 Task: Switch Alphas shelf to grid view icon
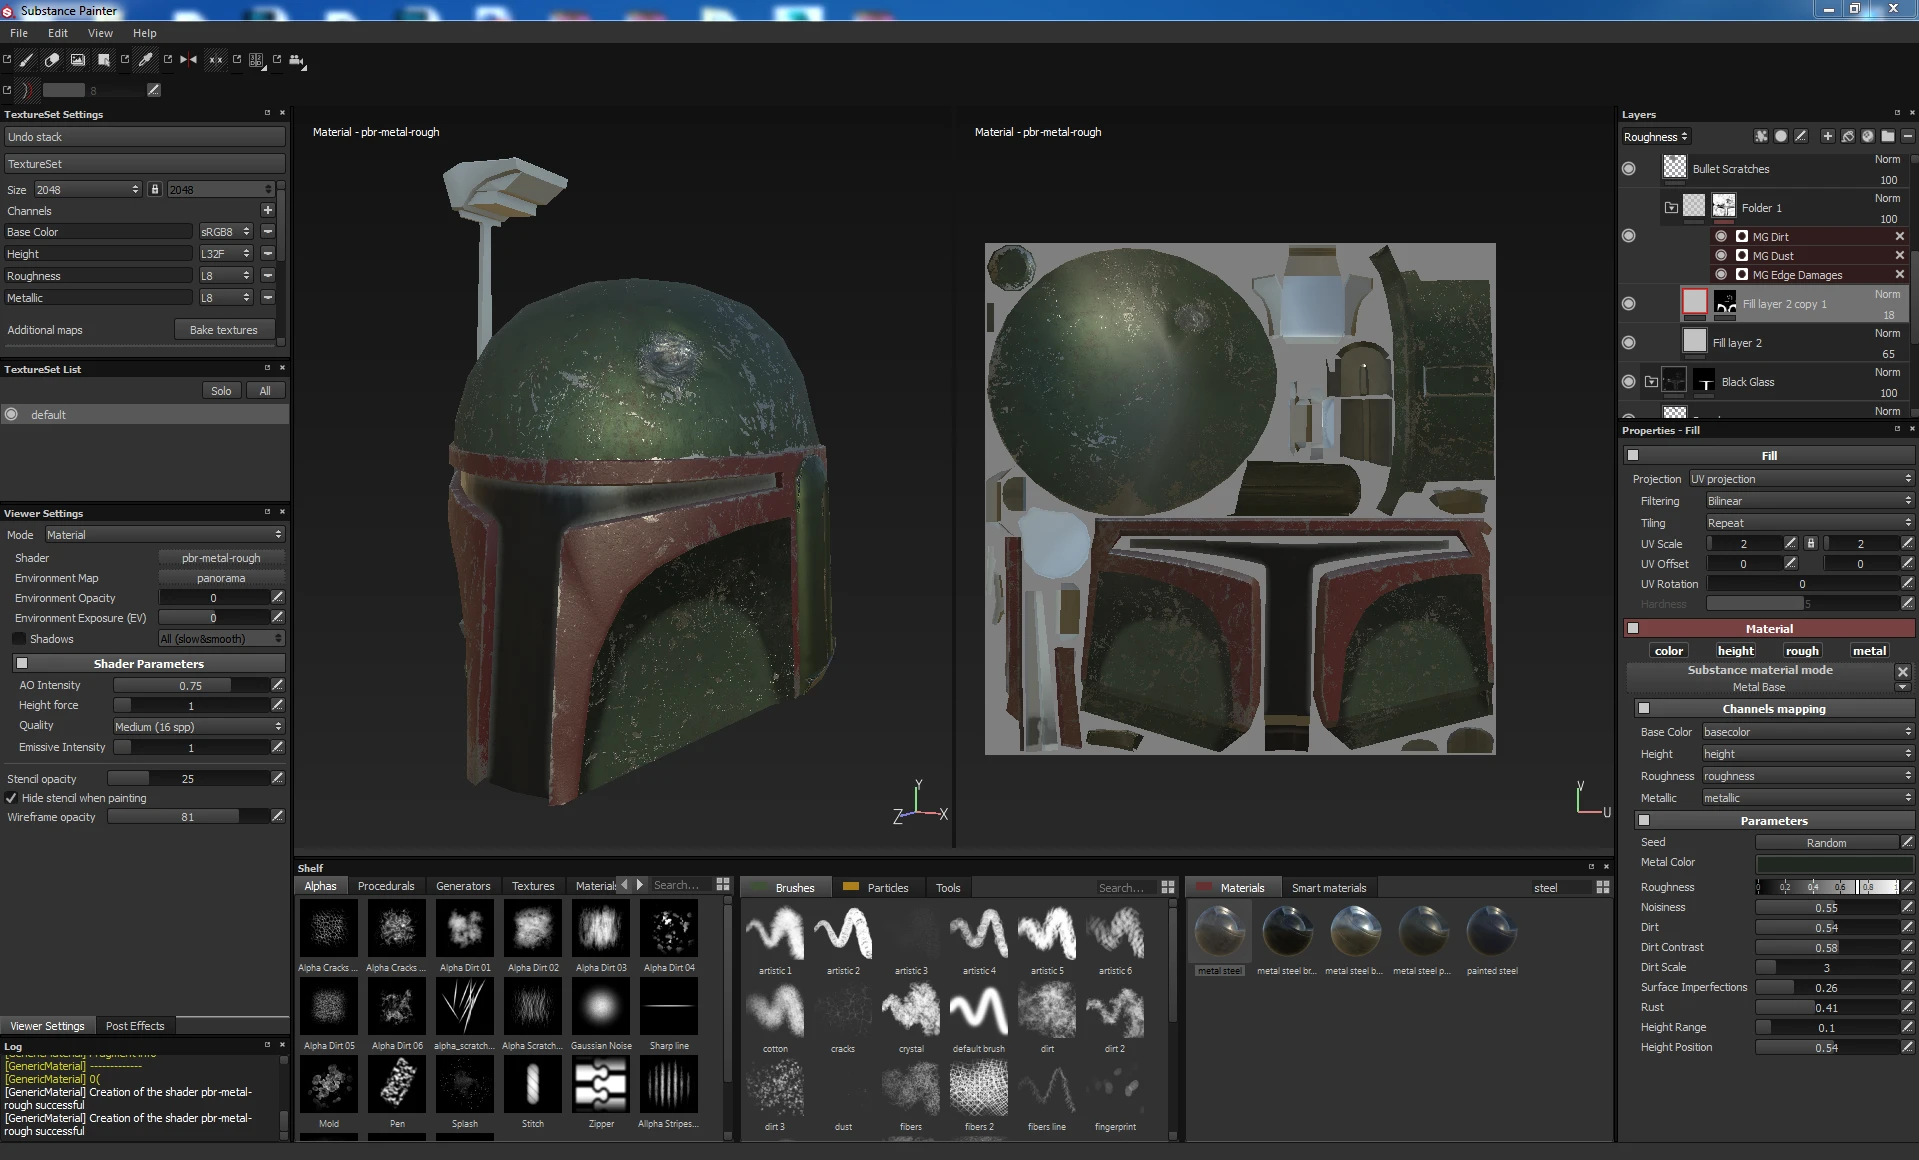click(723, 885)
